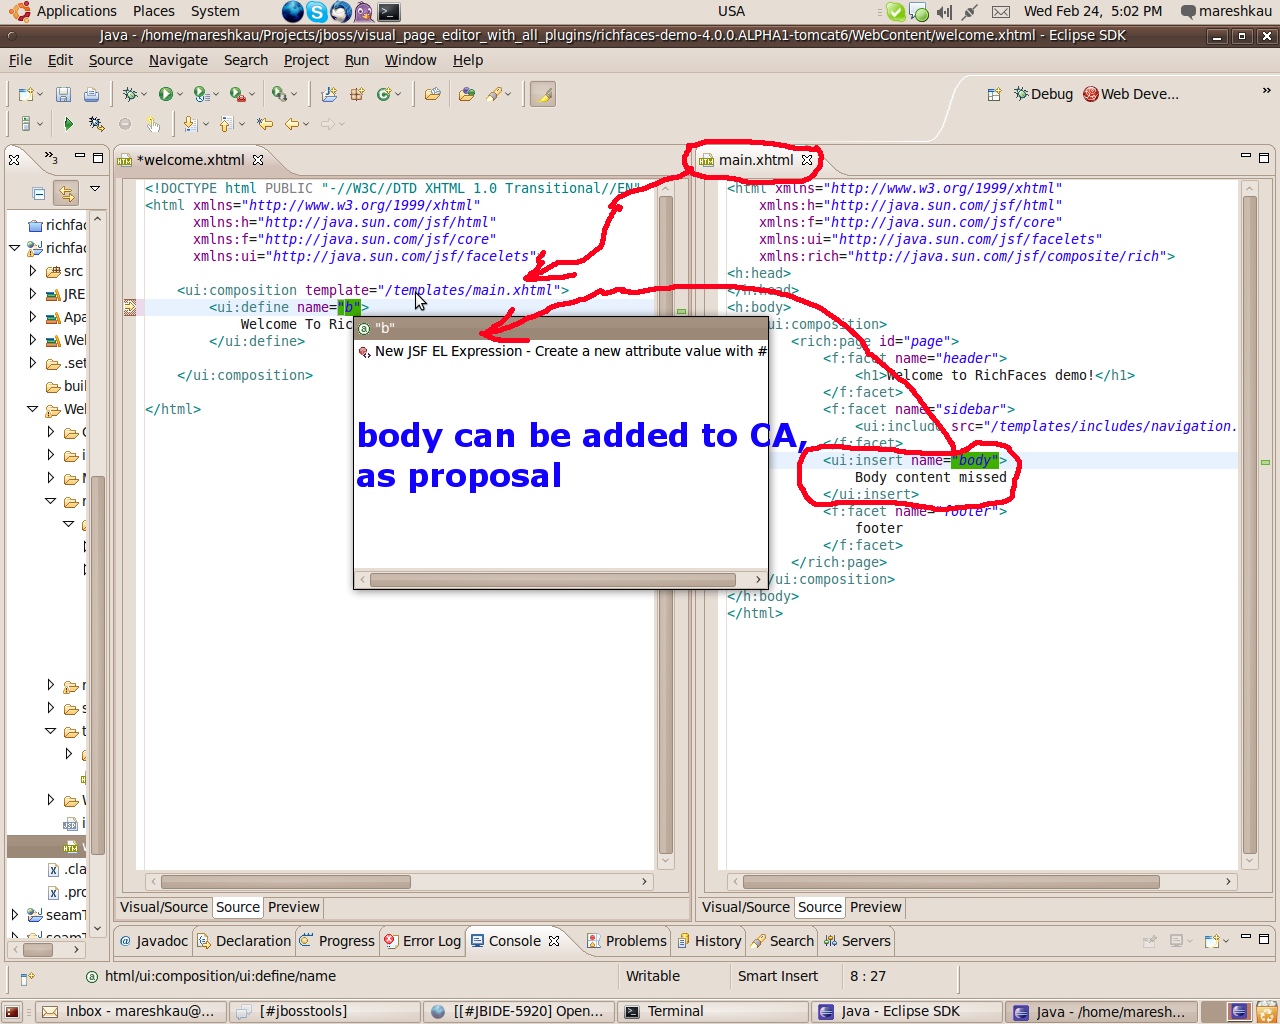
Task: Click the volume icon in the system tray
Action: 944,12
